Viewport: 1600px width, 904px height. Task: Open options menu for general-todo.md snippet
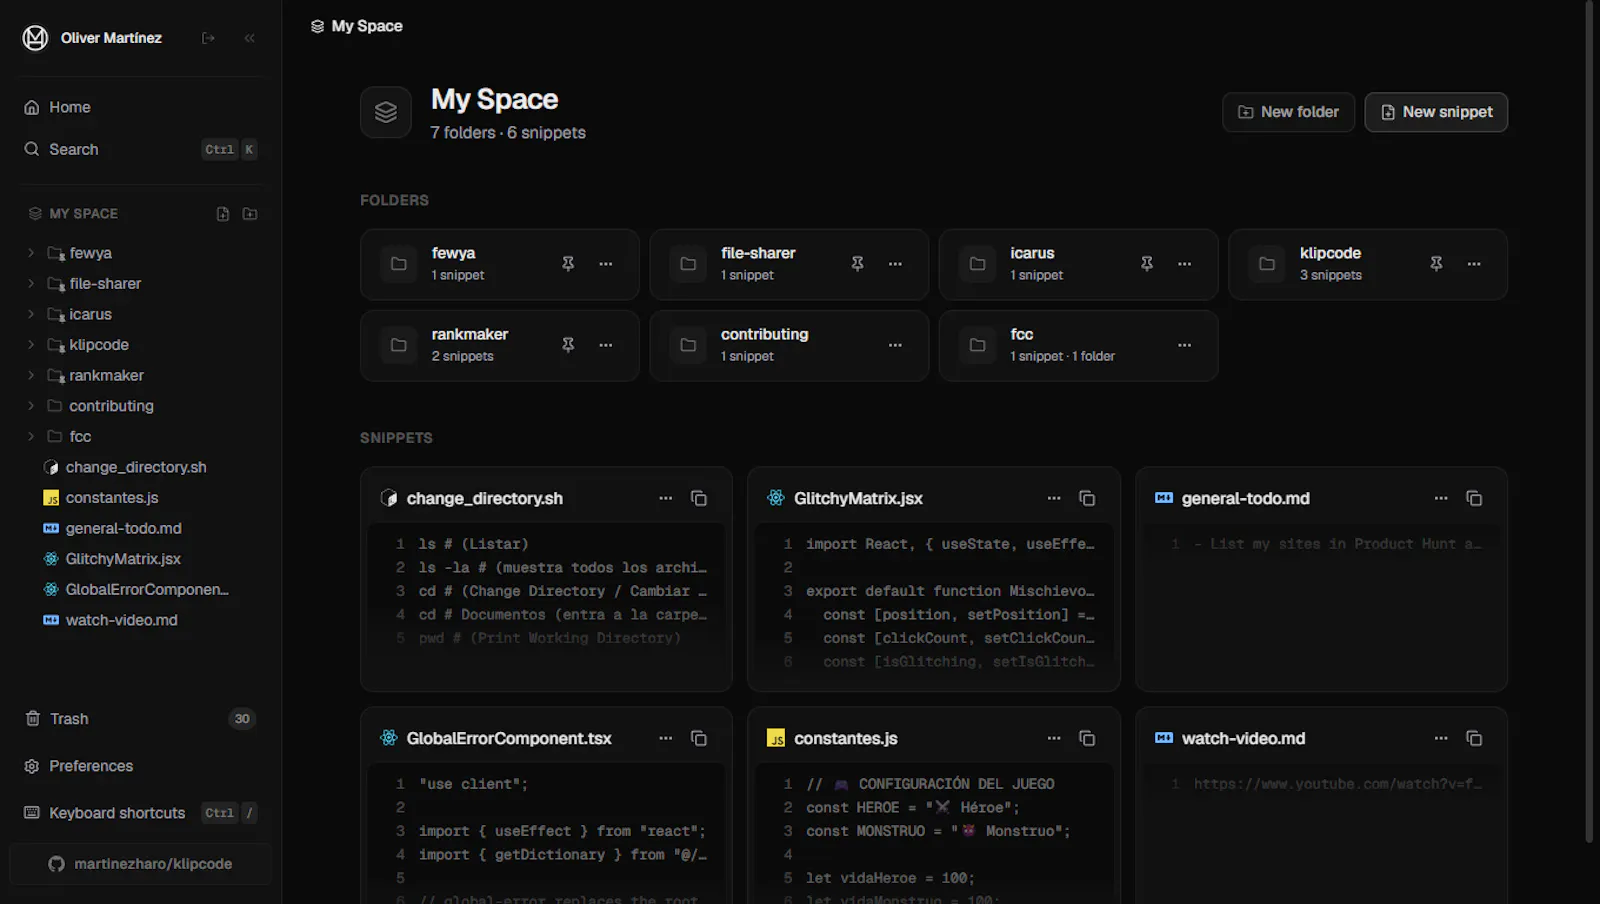(x=1441, y=498)
